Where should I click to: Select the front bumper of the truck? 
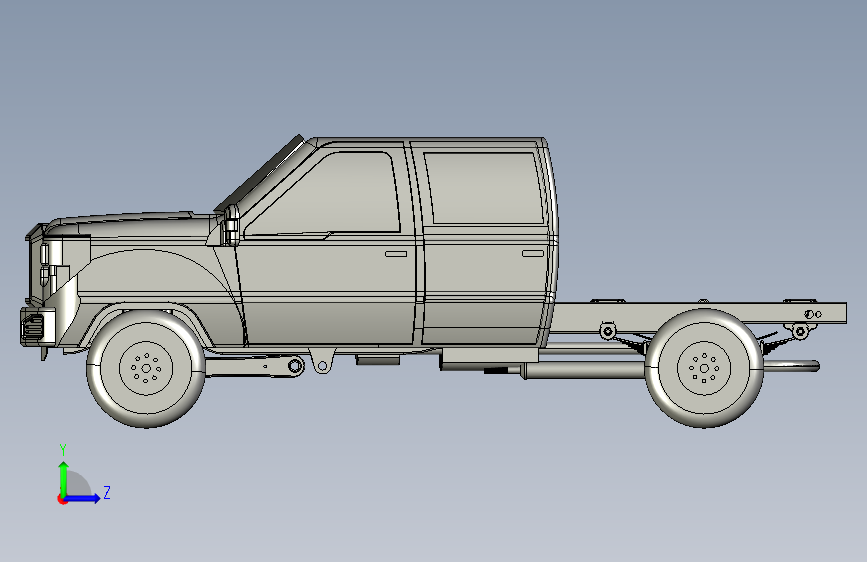(x=38, y=327)
